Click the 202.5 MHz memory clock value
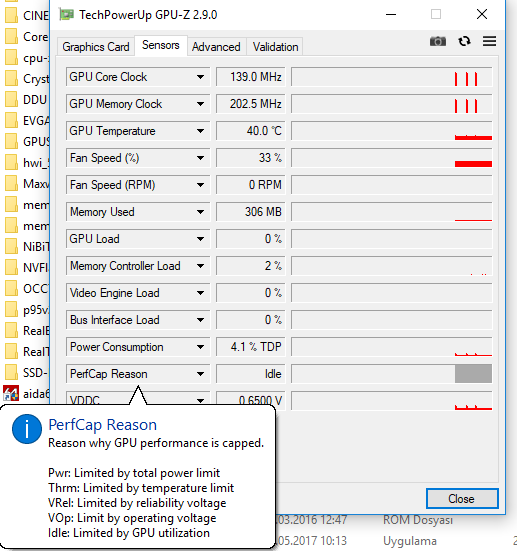The image size is (517, 551). 251,104
